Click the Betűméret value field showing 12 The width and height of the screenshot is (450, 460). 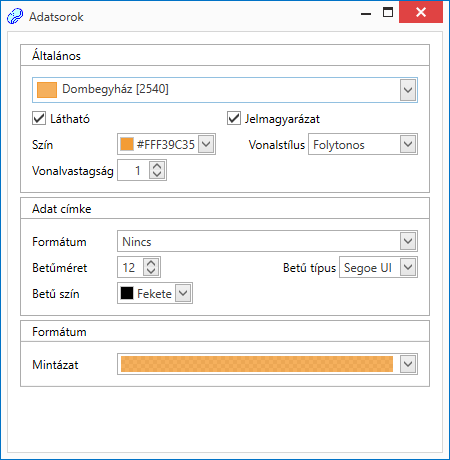130,267
